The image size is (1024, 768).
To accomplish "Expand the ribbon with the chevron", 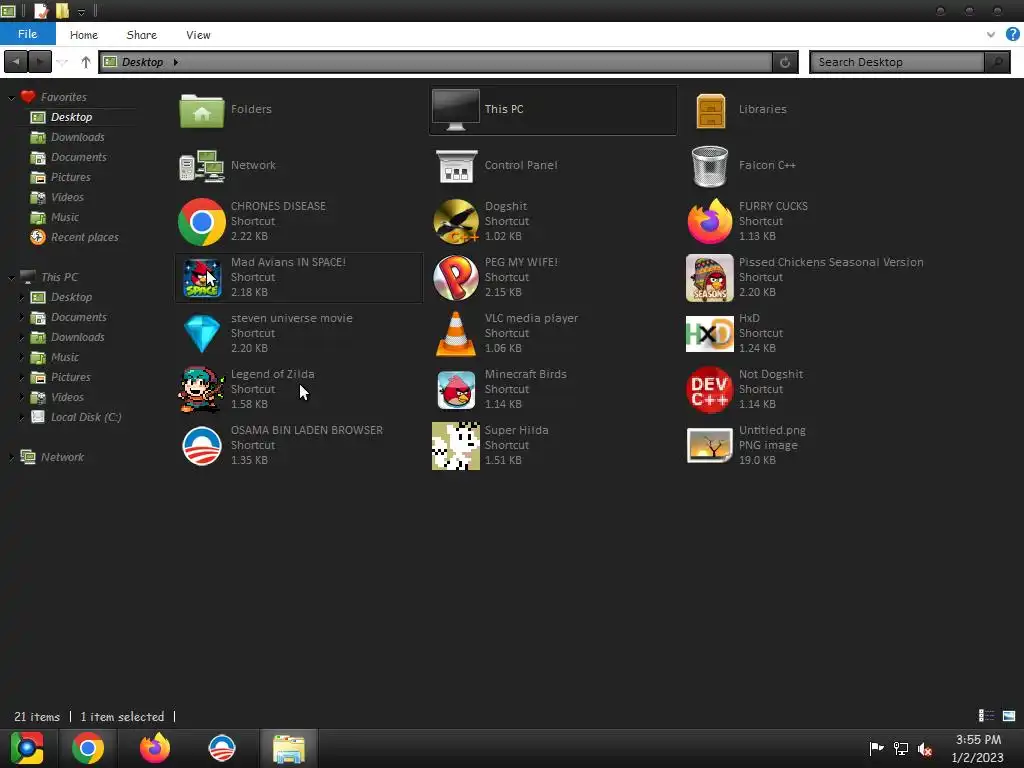I will (991, 35).
